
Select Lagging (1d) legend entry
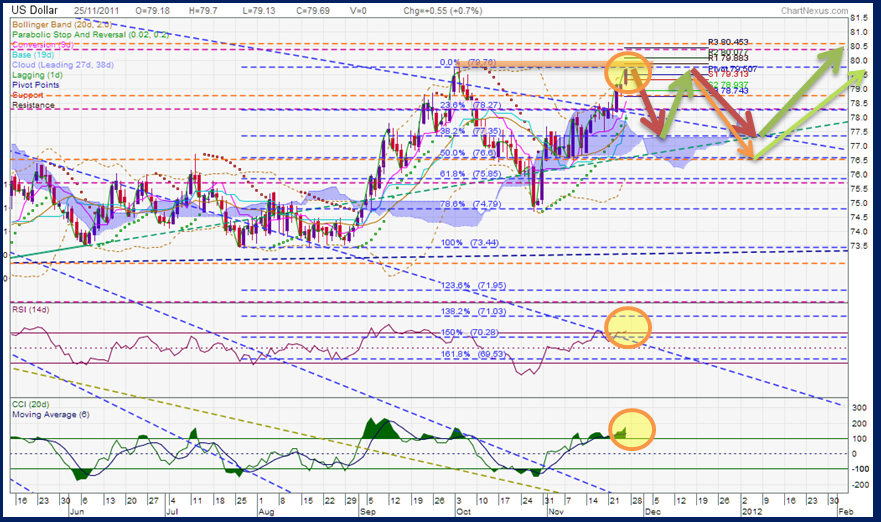[38, 75]
